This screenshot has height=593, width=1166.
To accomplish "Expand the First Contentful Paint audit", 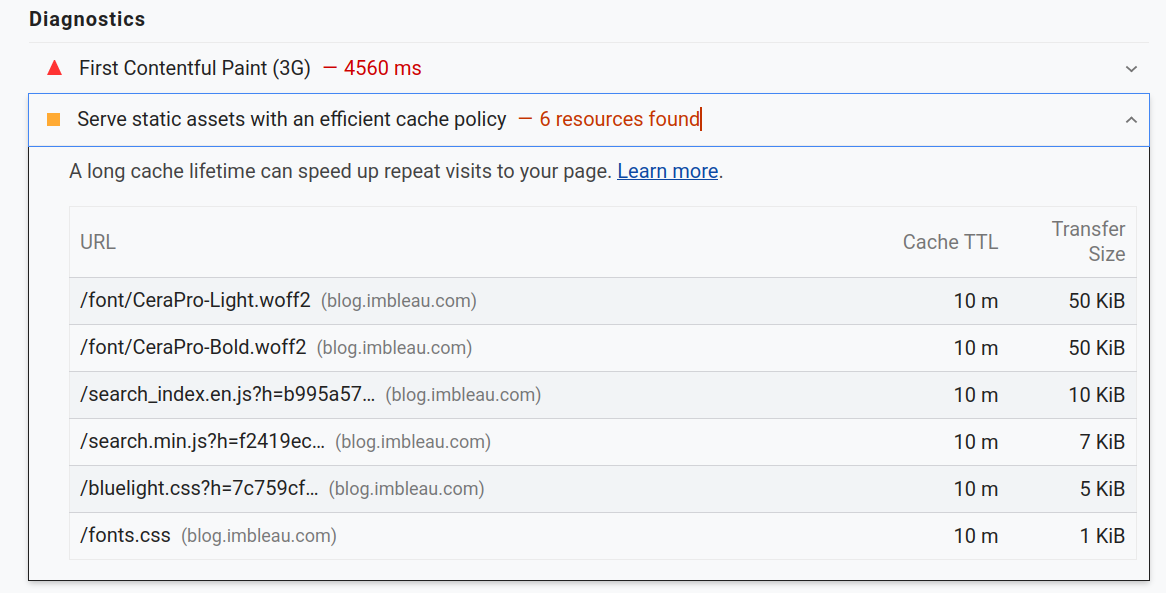I will pyautogui.click(x=1131, y=69).
